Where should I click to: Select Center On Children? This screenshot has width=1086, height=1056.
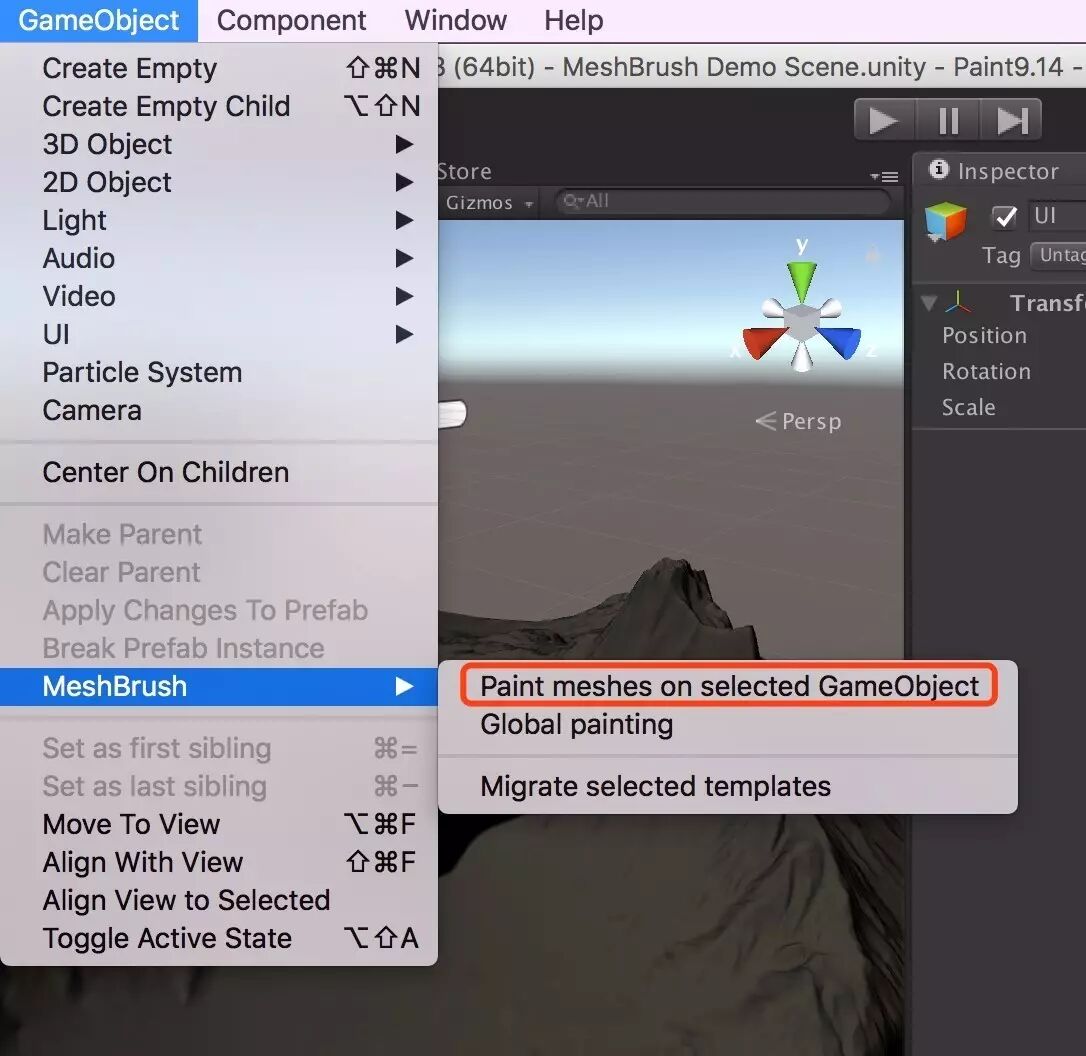pos(219,472)
